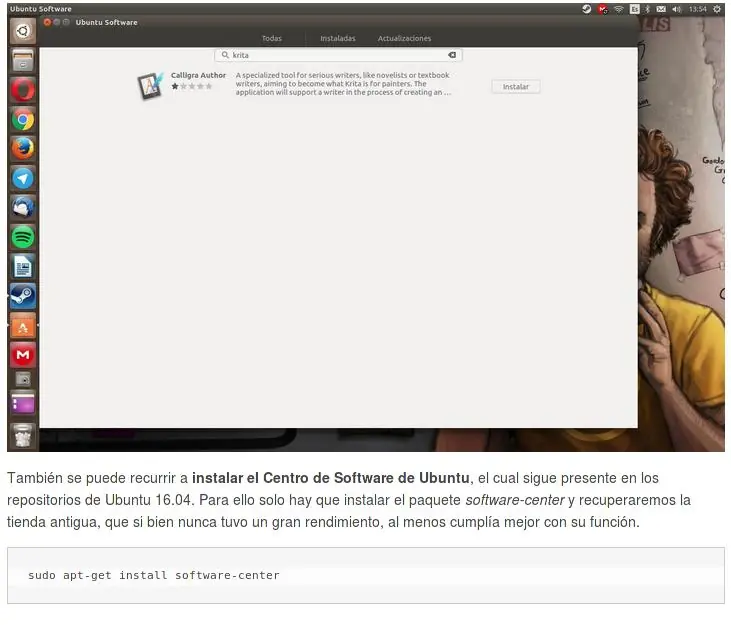Viewport: 731px width, 625px height.
Task: Open the 13:54 clock indicator
Action: point(697,9)
